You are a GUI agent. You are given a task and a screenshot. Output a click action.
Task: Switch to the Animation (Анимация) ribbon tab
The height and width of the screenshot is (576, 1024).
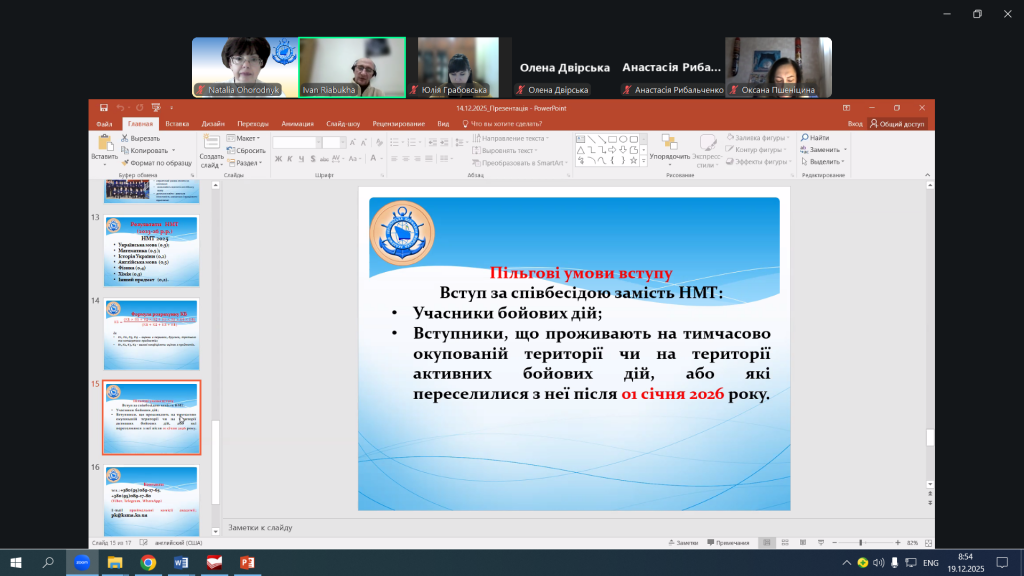[x=297, y=123]
